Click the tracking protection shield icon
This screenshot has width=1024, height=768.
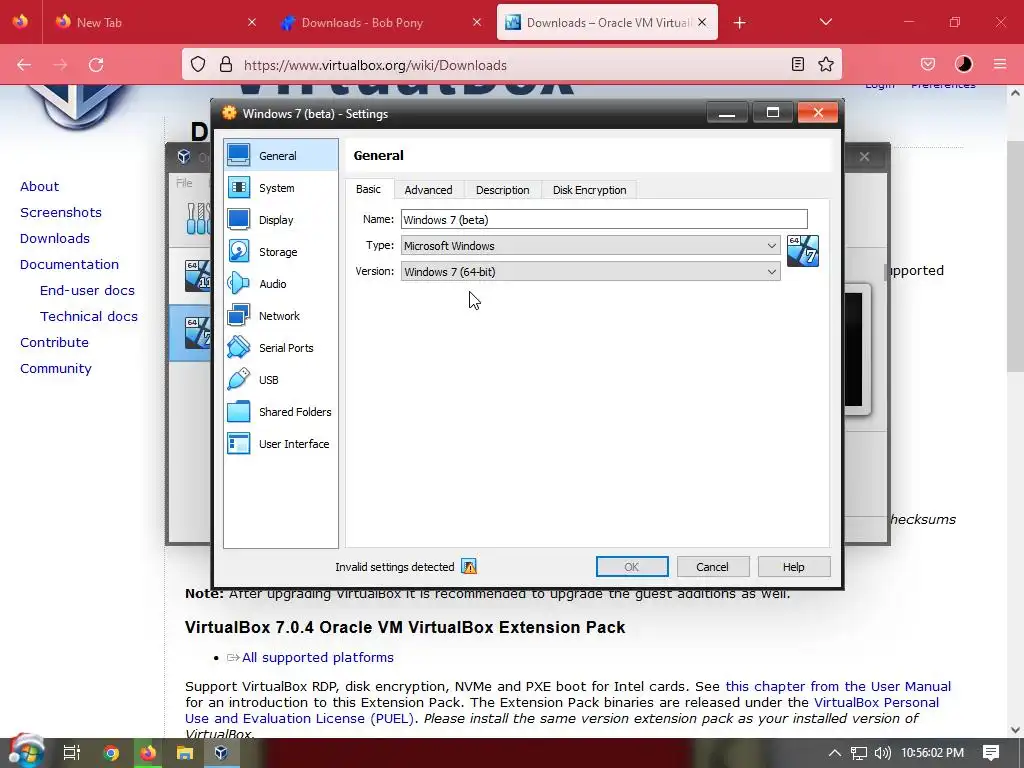pyautogui.click(x=198, y=64)
